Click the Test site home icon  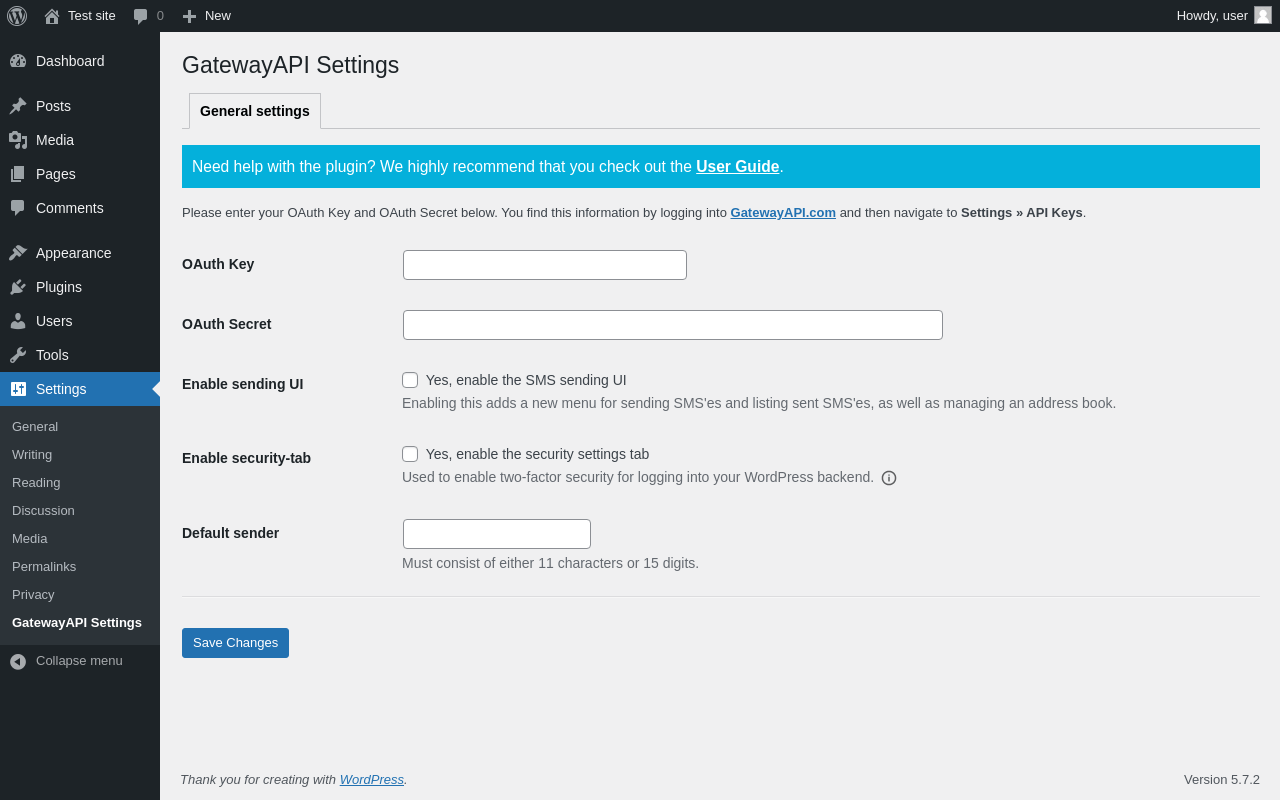coord(52,16)
